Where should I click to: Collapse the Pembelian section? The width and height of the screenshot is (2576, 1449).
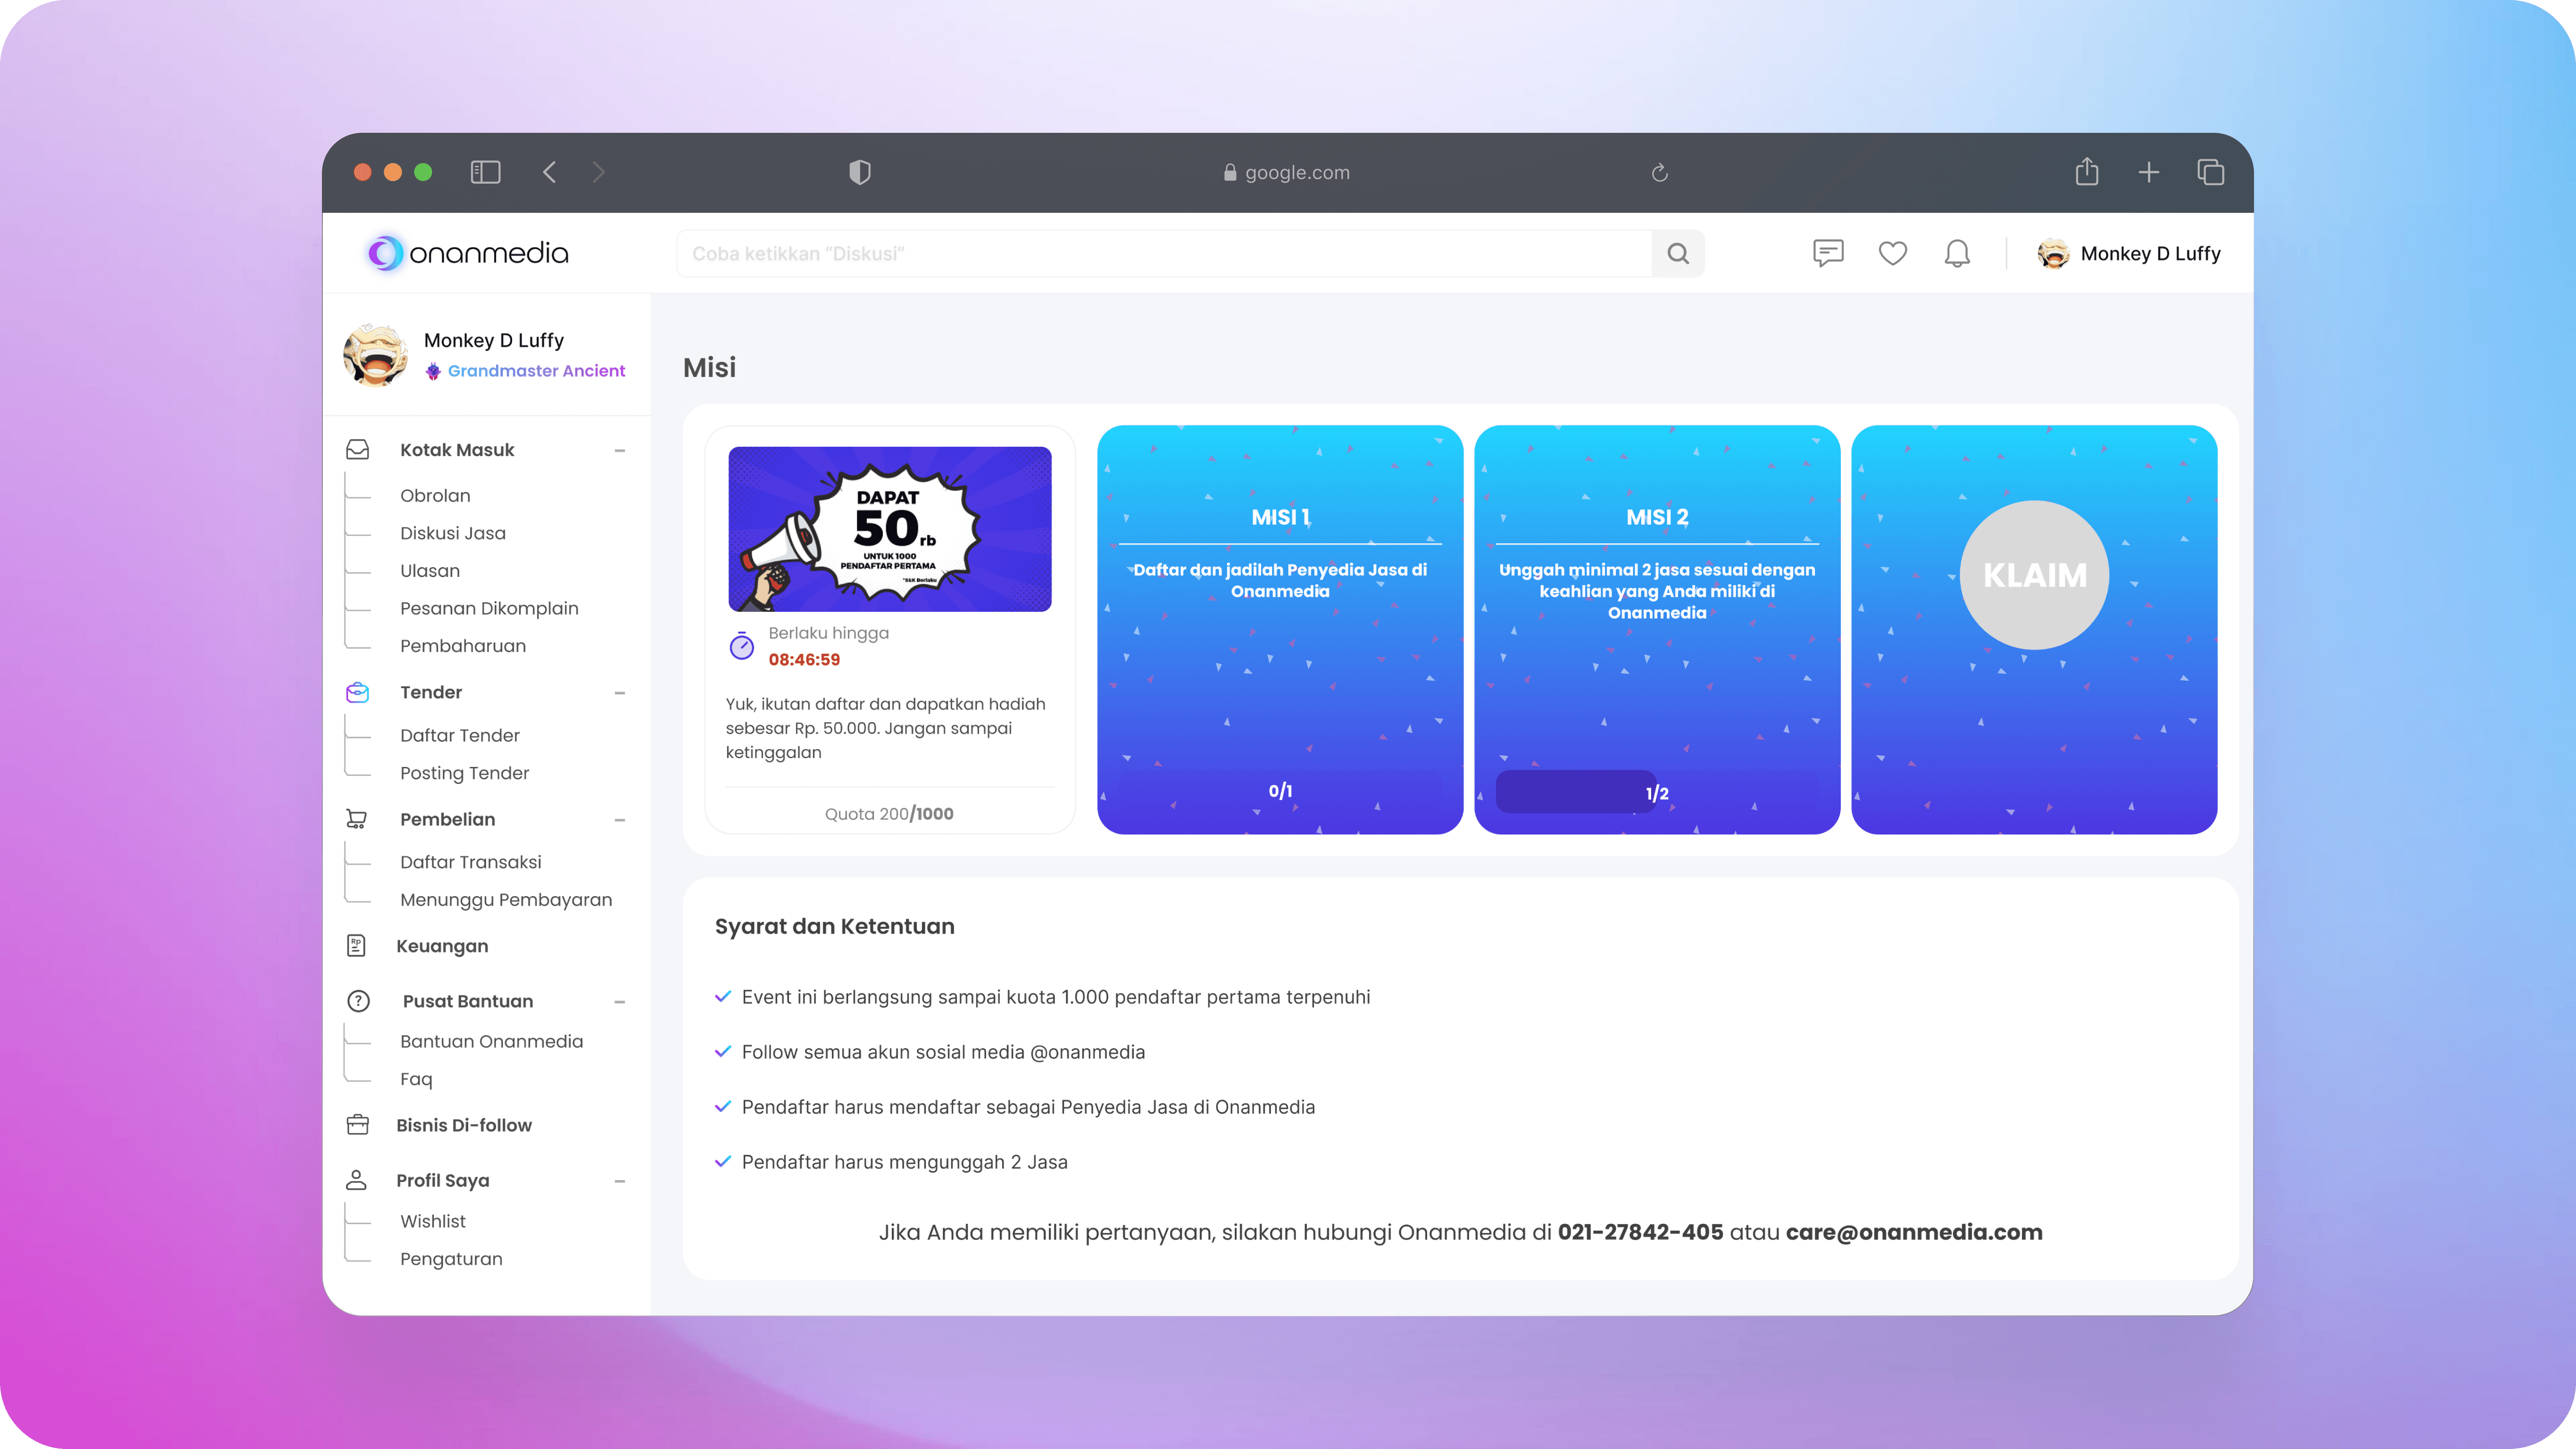[x=620, y=820]
